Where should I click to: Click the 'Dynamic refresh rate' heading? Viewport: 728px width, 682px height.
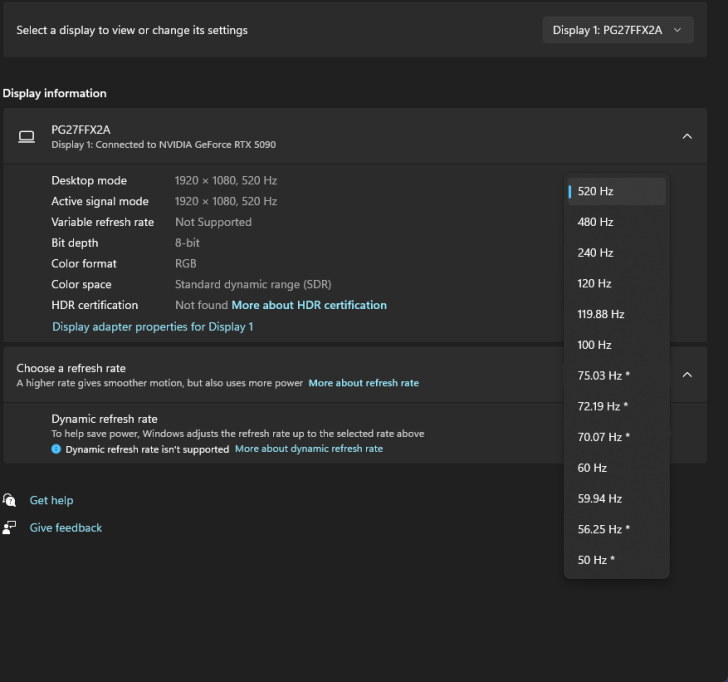coord(104,419)
